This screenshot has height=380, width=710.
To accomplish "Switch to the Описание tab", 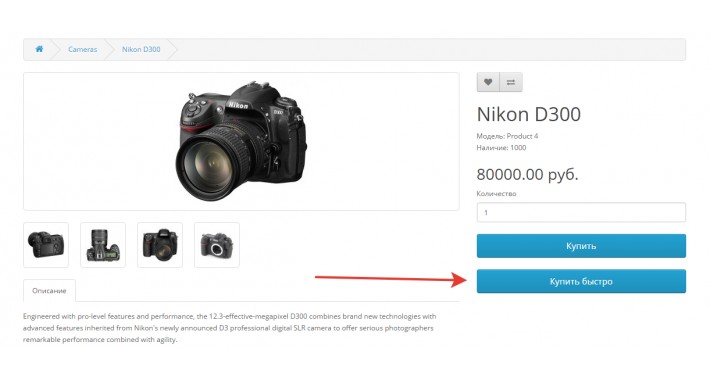I will 49,291.
